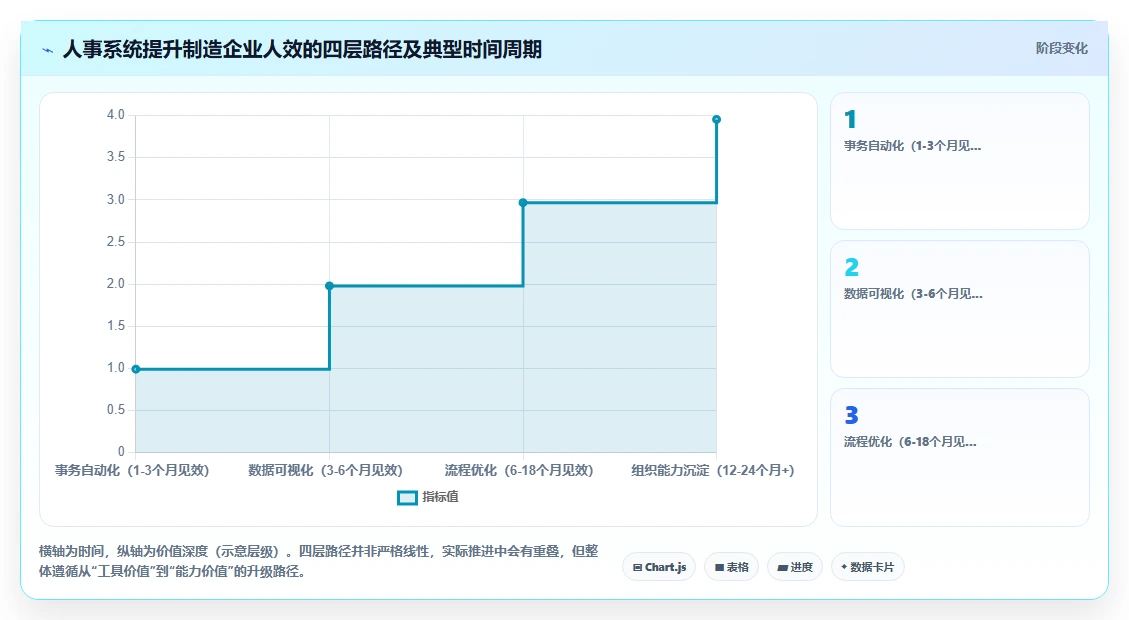Click the large number 2 on second card
Image resolution: width=1129 pixels, height=620 pixels.
point(852,267)
